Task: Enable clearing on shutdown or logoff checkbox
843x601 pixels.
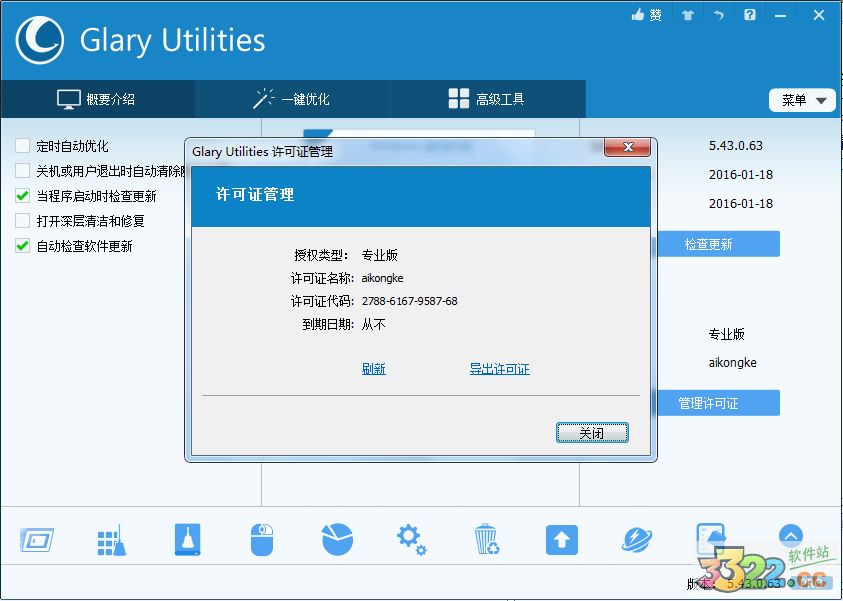Action: 23,171
